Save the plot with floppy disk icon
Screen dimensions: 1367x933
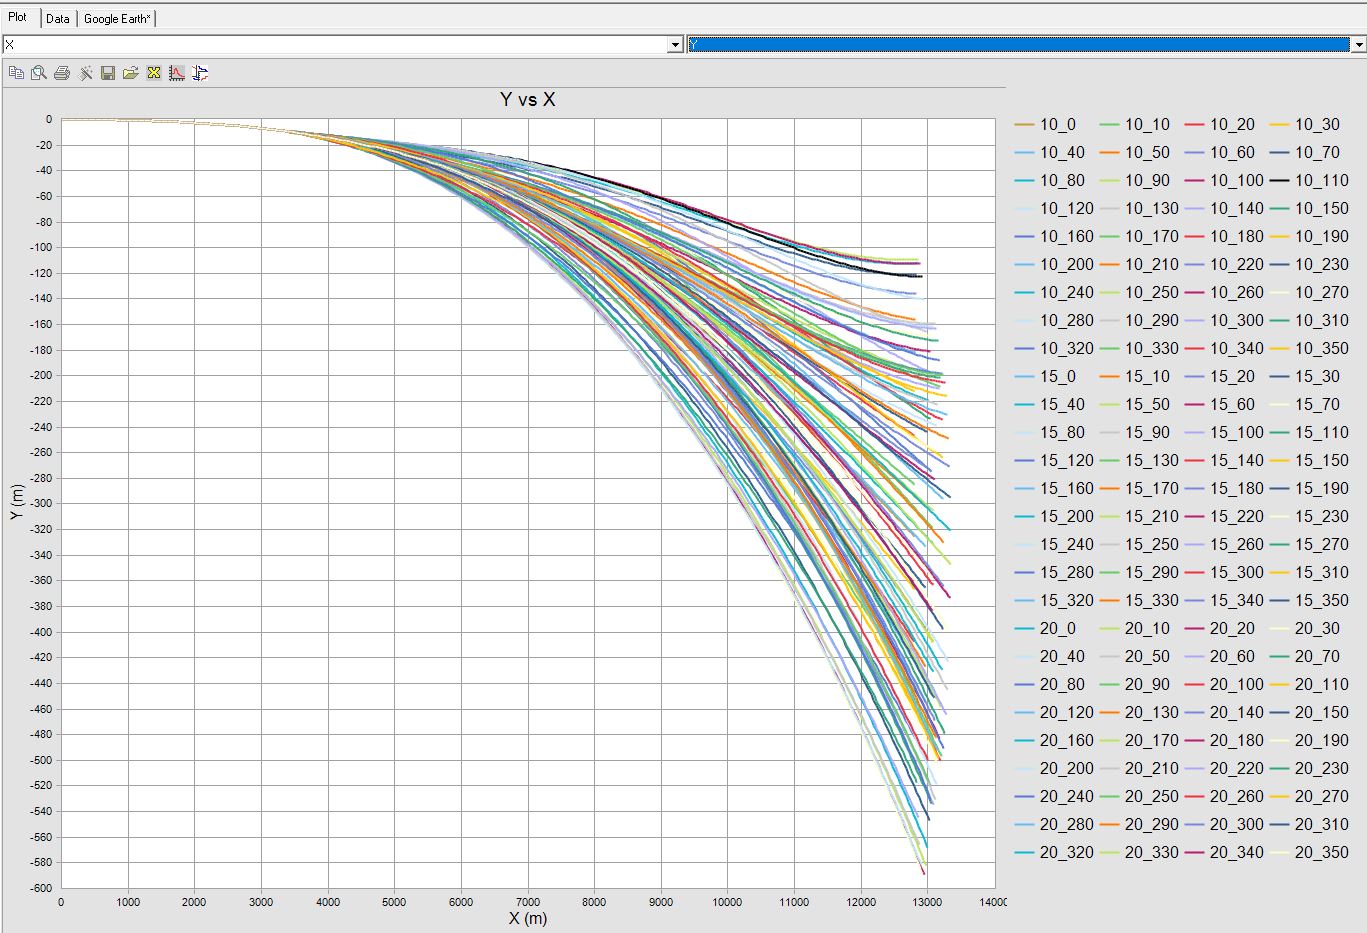108,73
